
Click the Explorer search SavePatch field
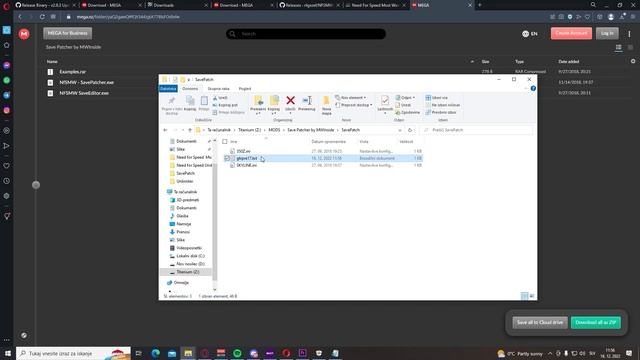coord(476,130)
